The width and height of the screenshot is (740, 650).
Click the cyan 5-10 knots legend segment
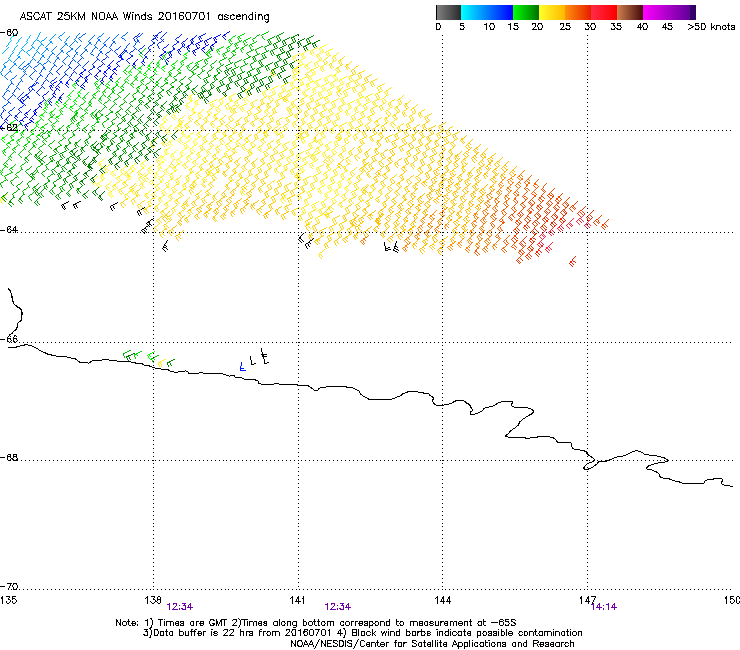(x=474, y=12)
